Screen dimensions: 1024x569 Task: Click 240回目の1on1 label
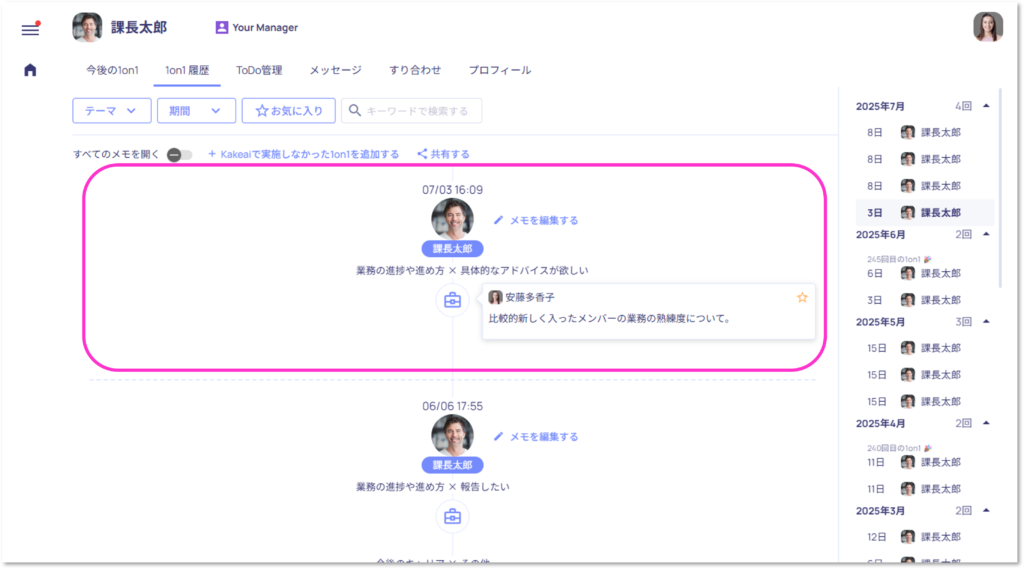coord(893,448)
